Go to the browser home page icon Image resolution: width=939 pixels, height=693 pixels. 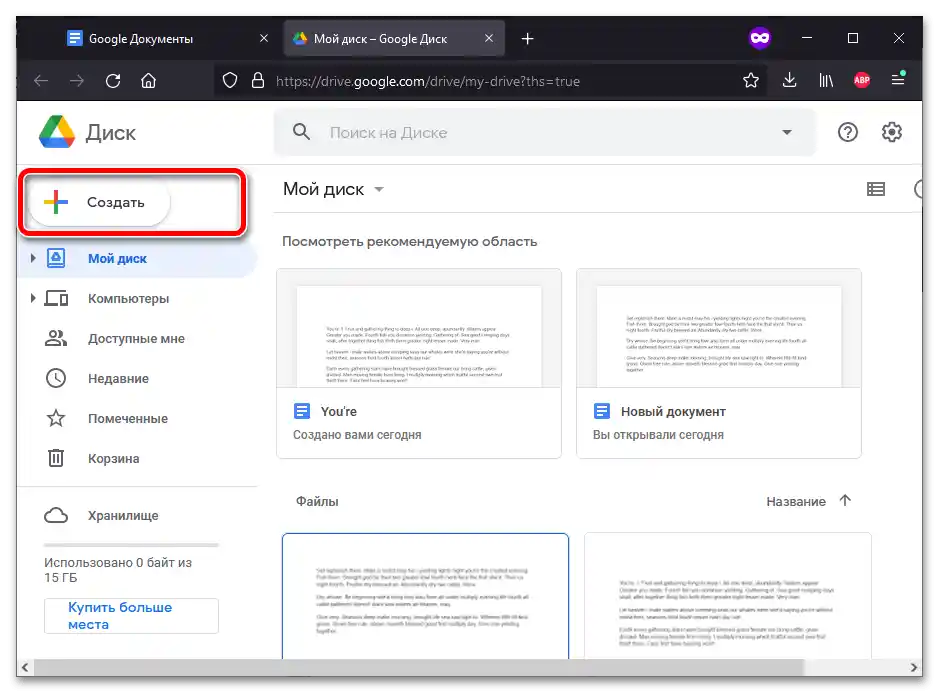click(149, 81)
